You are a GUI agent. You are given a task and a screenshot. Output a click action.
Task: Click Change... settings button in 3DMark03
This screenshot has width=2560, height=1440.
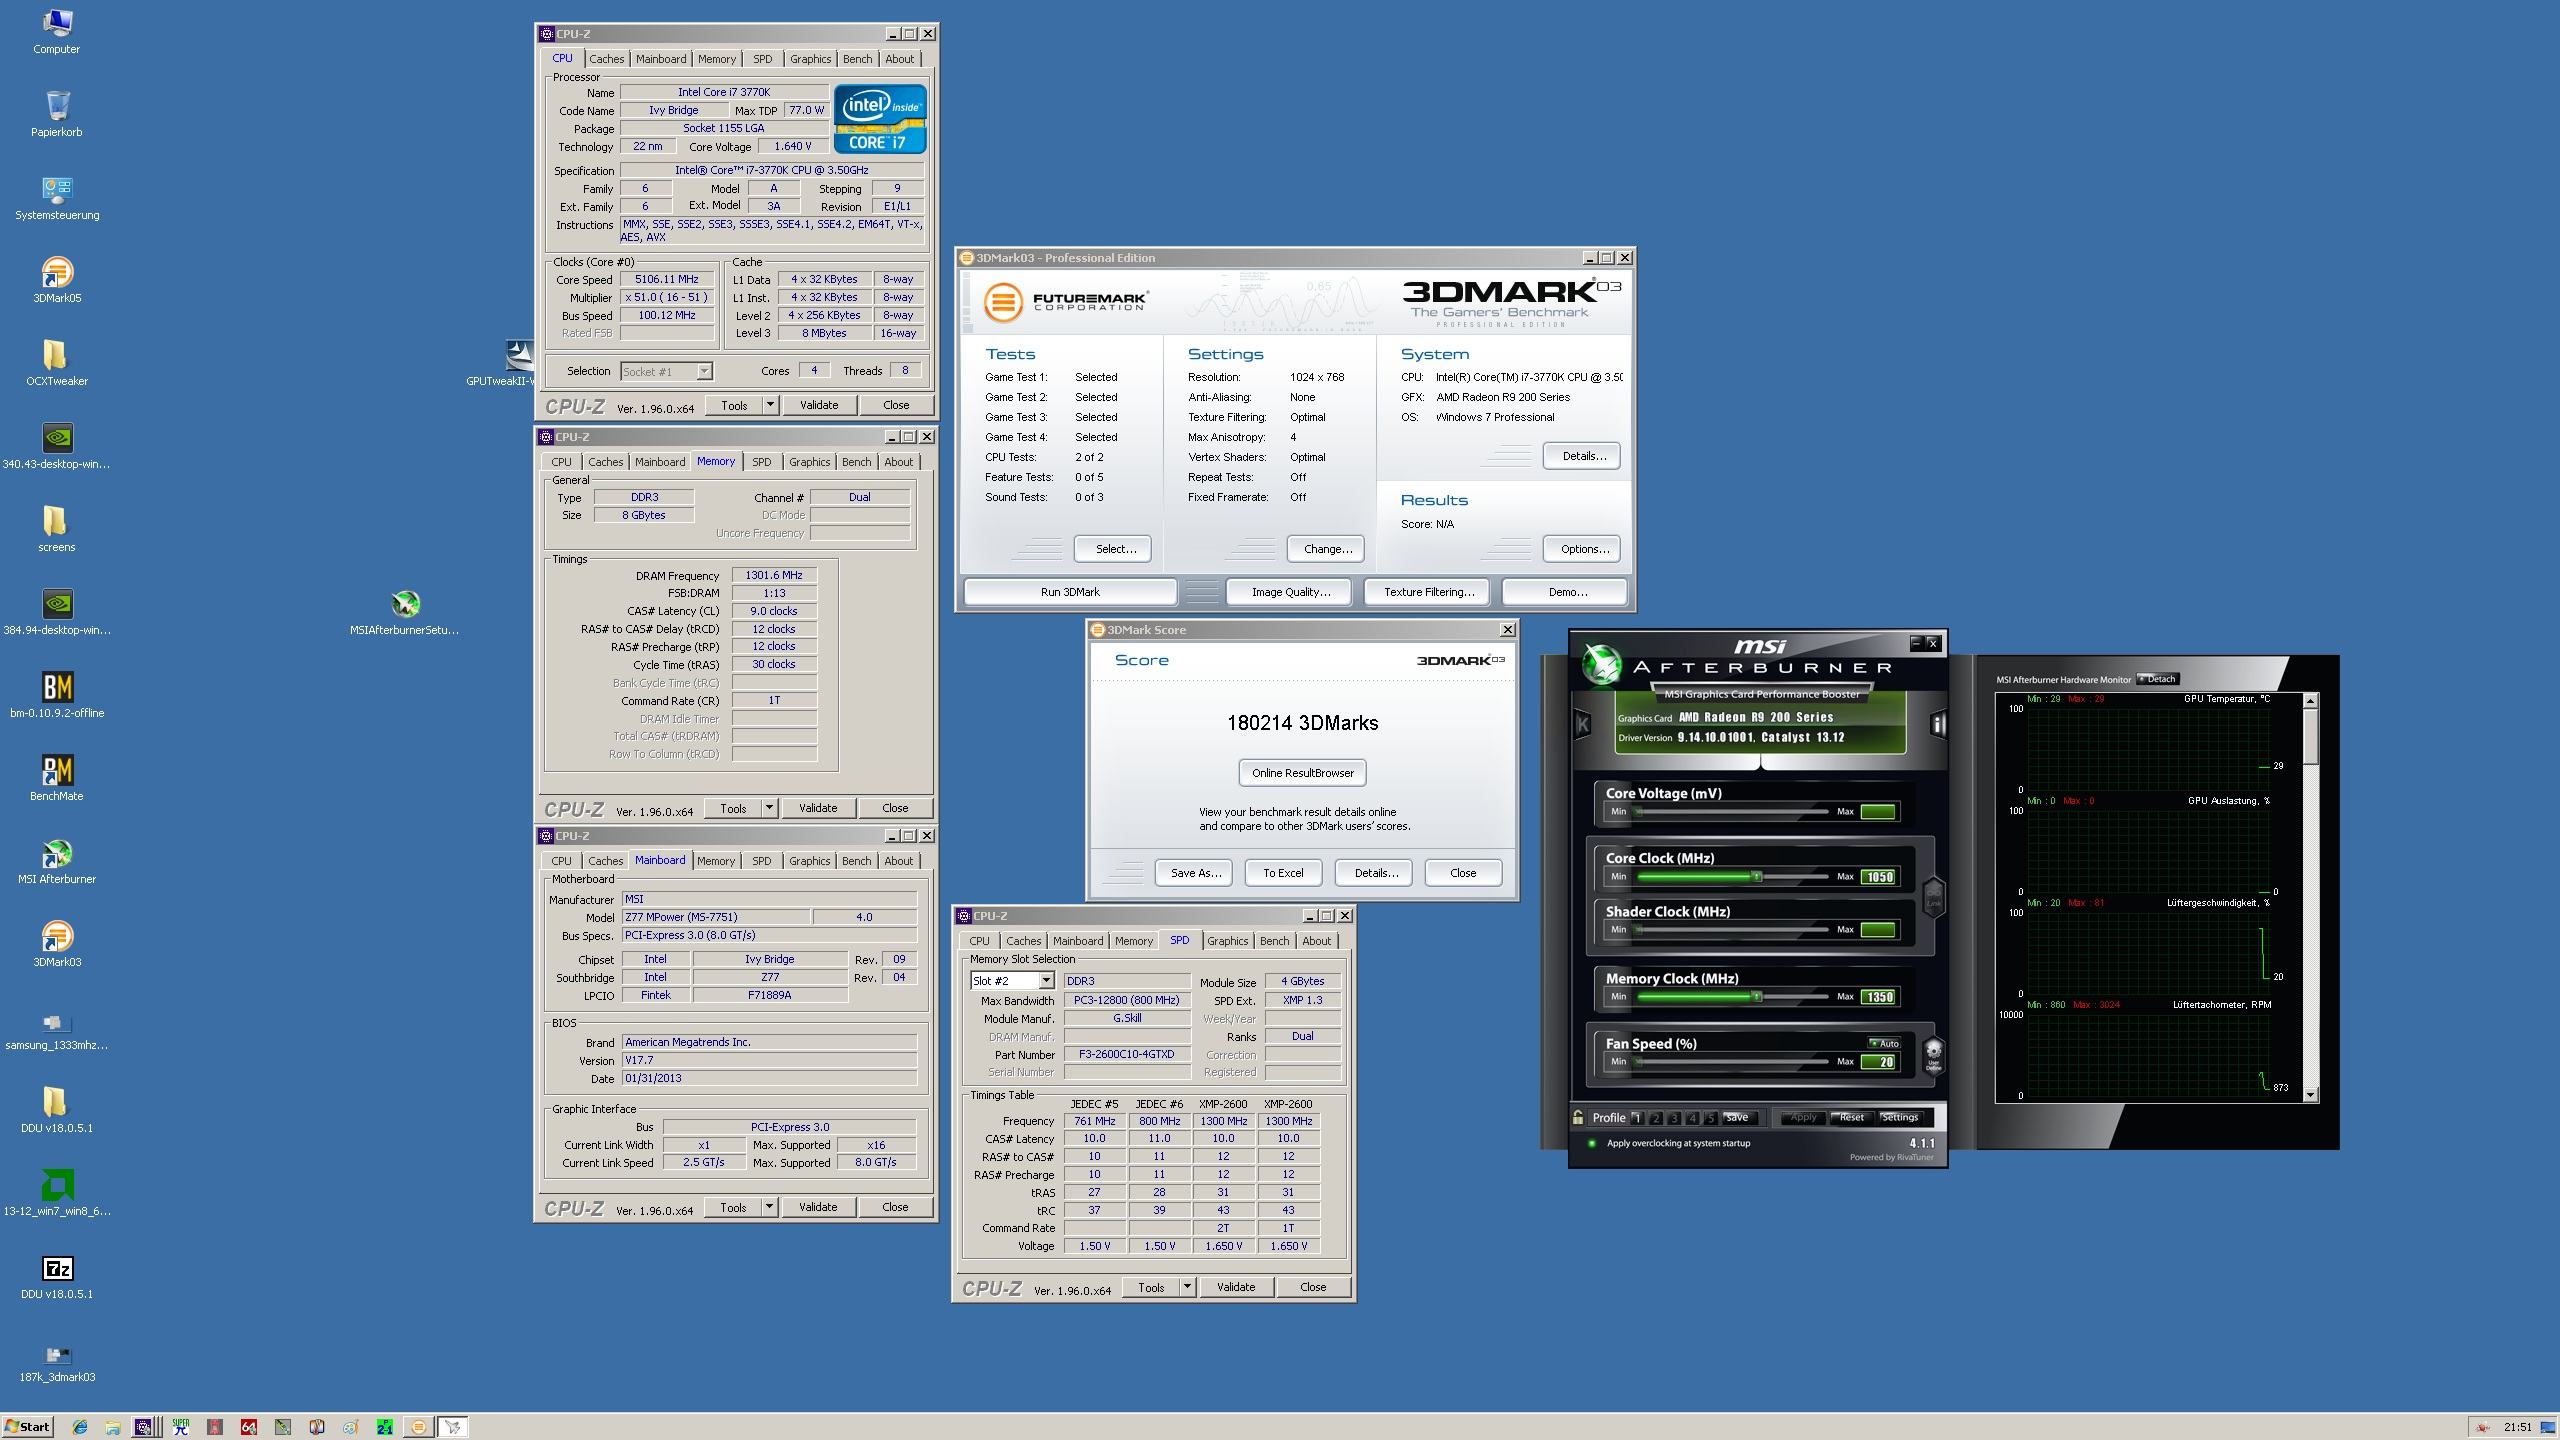pos(1328,549)
